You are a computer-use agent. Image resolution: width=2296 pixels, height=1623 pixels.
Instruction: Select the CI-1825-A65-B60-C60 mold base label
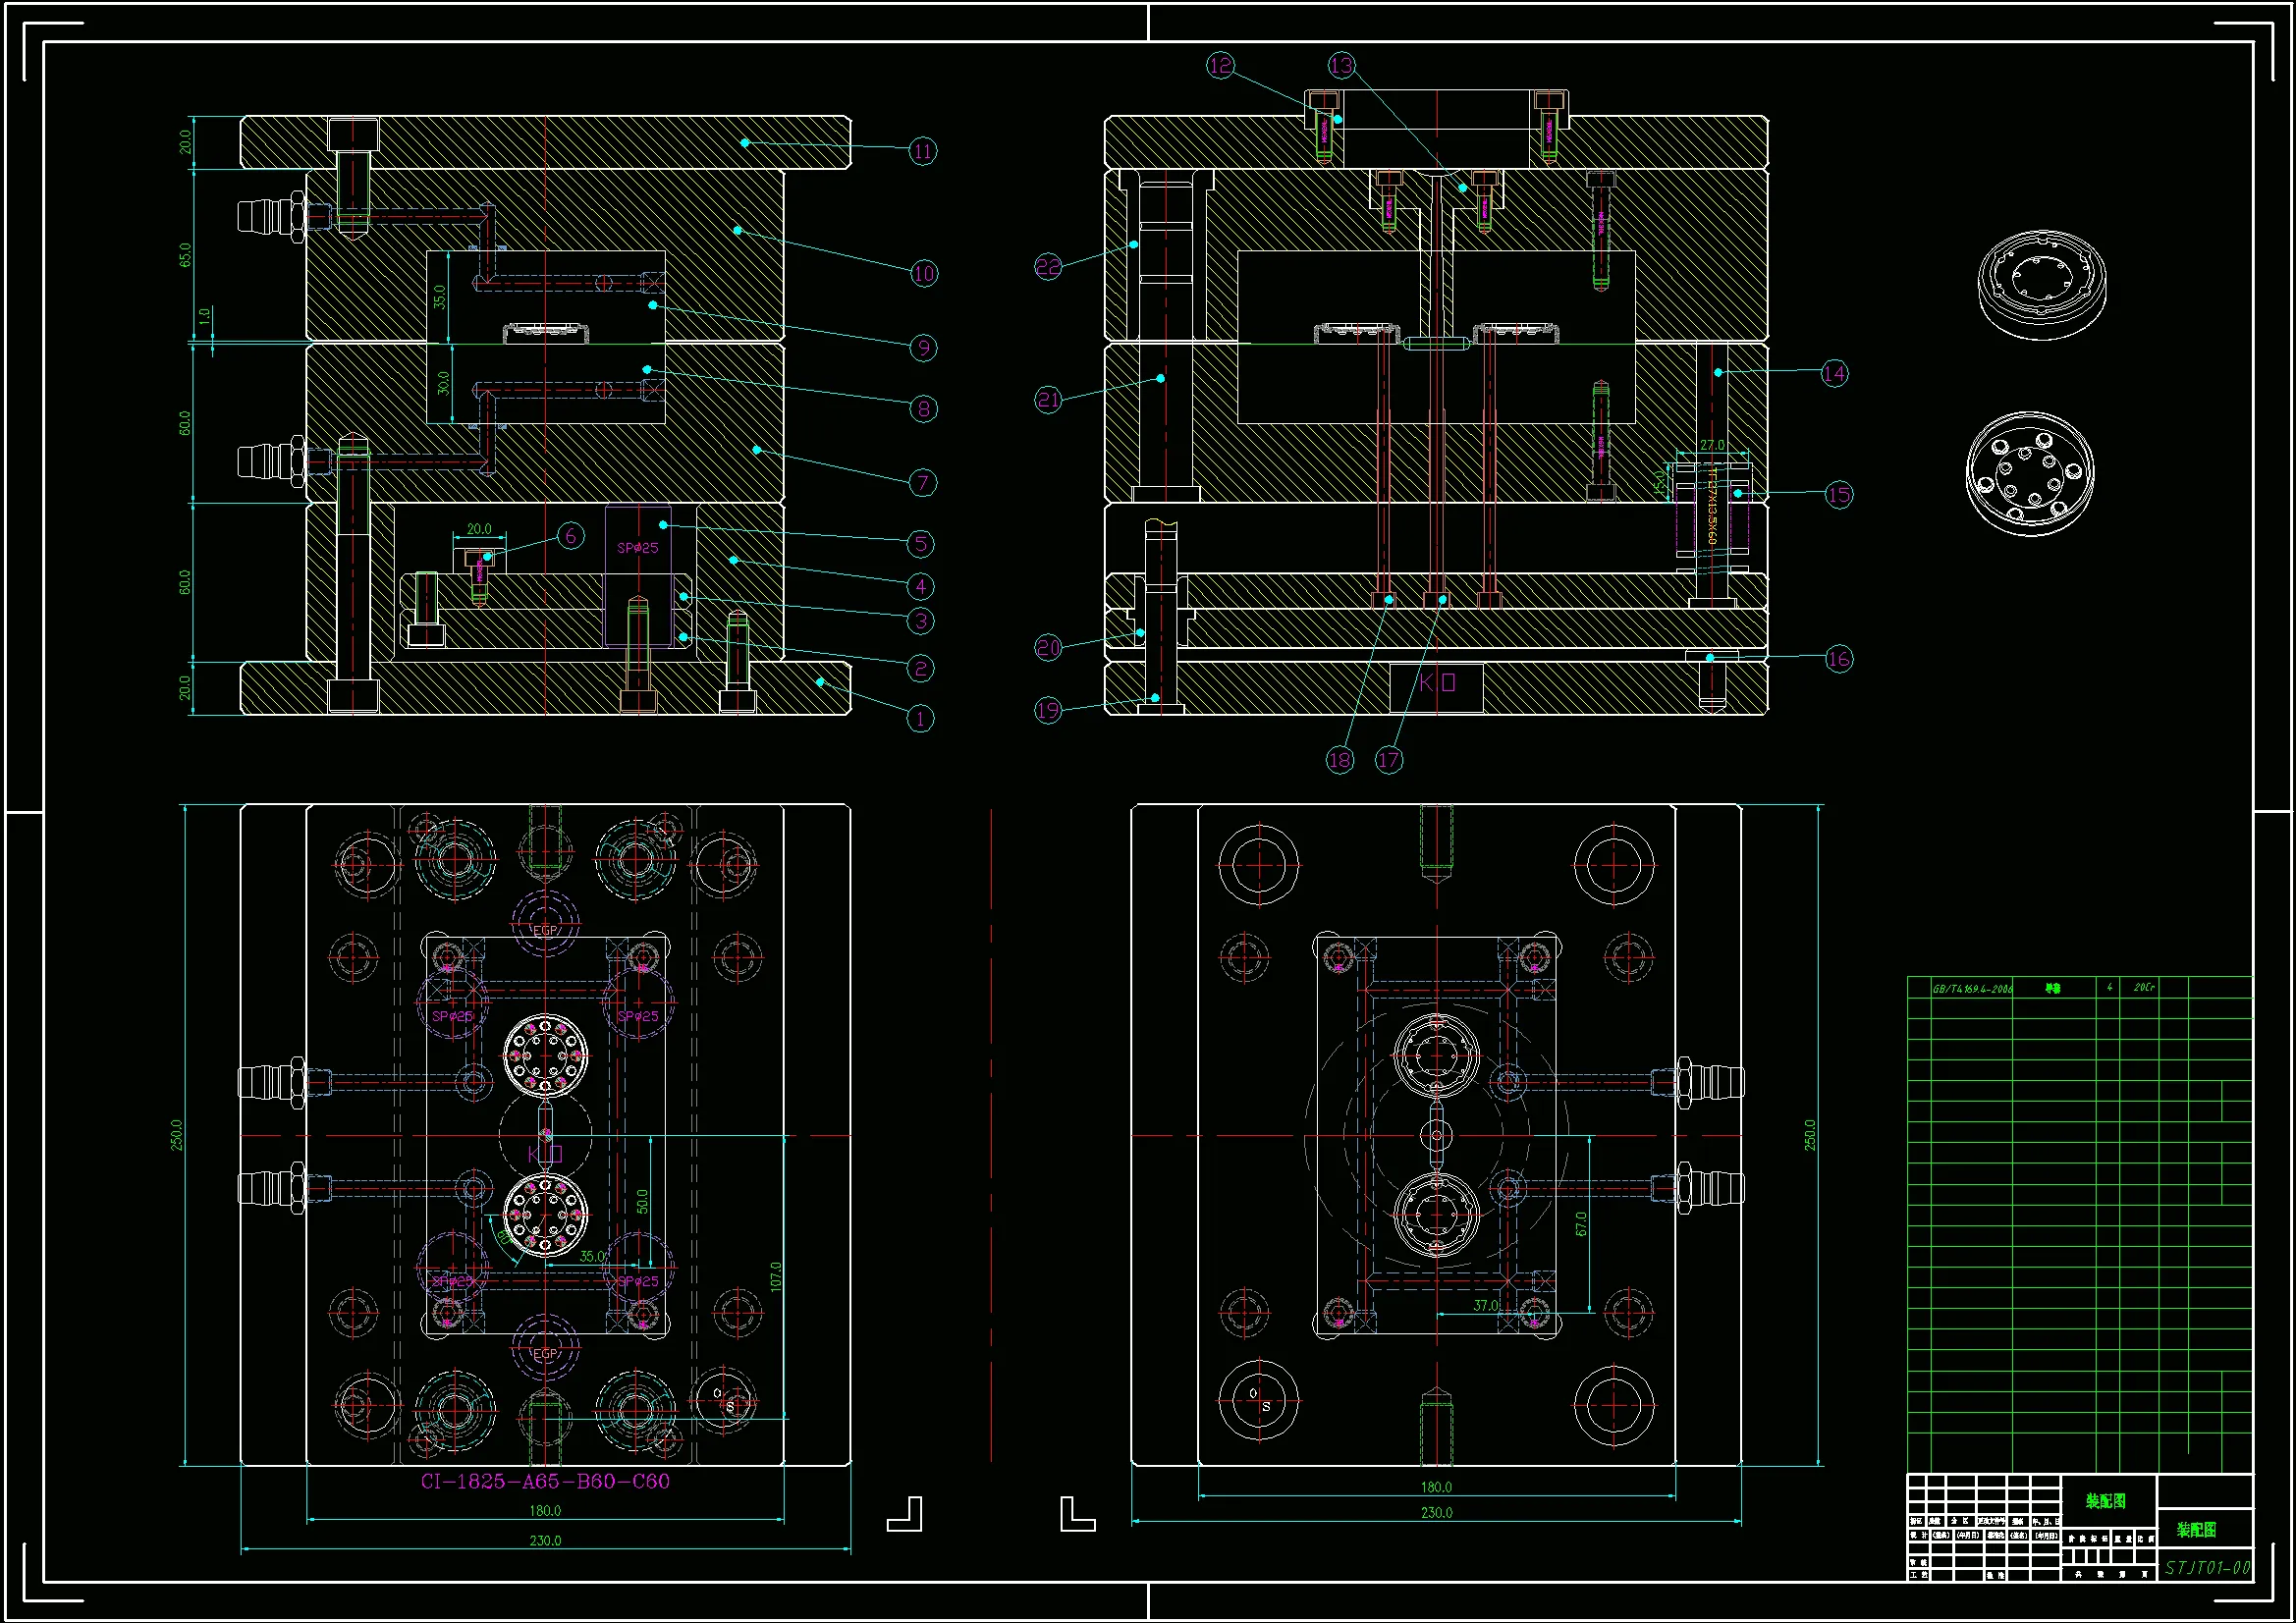click(x=545, y=1481)
